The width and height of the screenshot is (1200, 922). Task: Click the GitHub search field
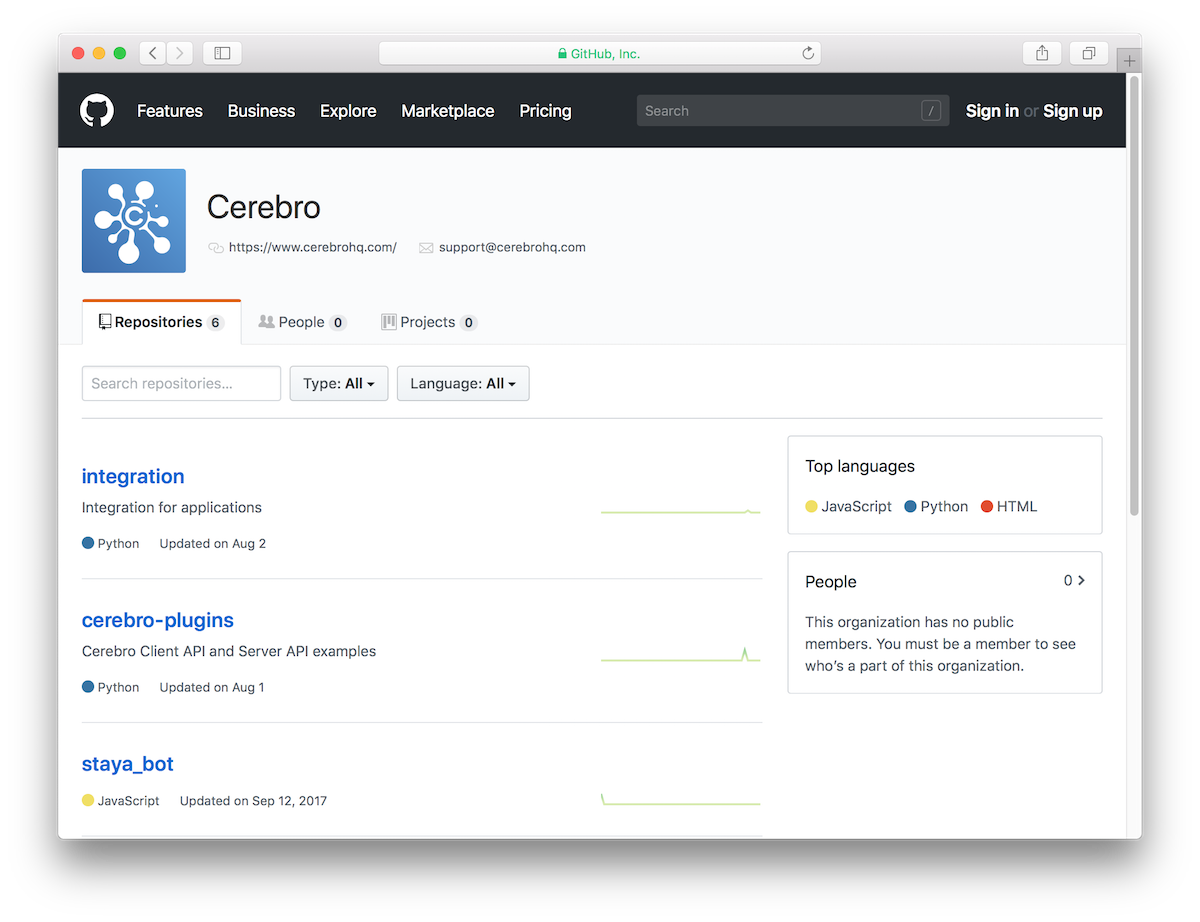[793, 111]
